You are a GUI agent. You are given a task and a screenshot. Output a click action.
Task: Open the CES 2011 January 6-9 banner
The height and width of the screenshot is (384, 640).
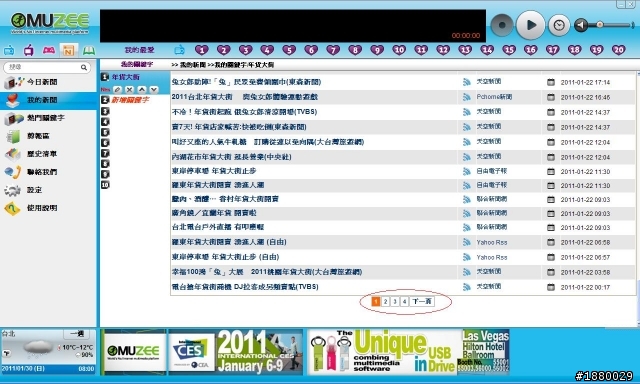click(236, 352)
